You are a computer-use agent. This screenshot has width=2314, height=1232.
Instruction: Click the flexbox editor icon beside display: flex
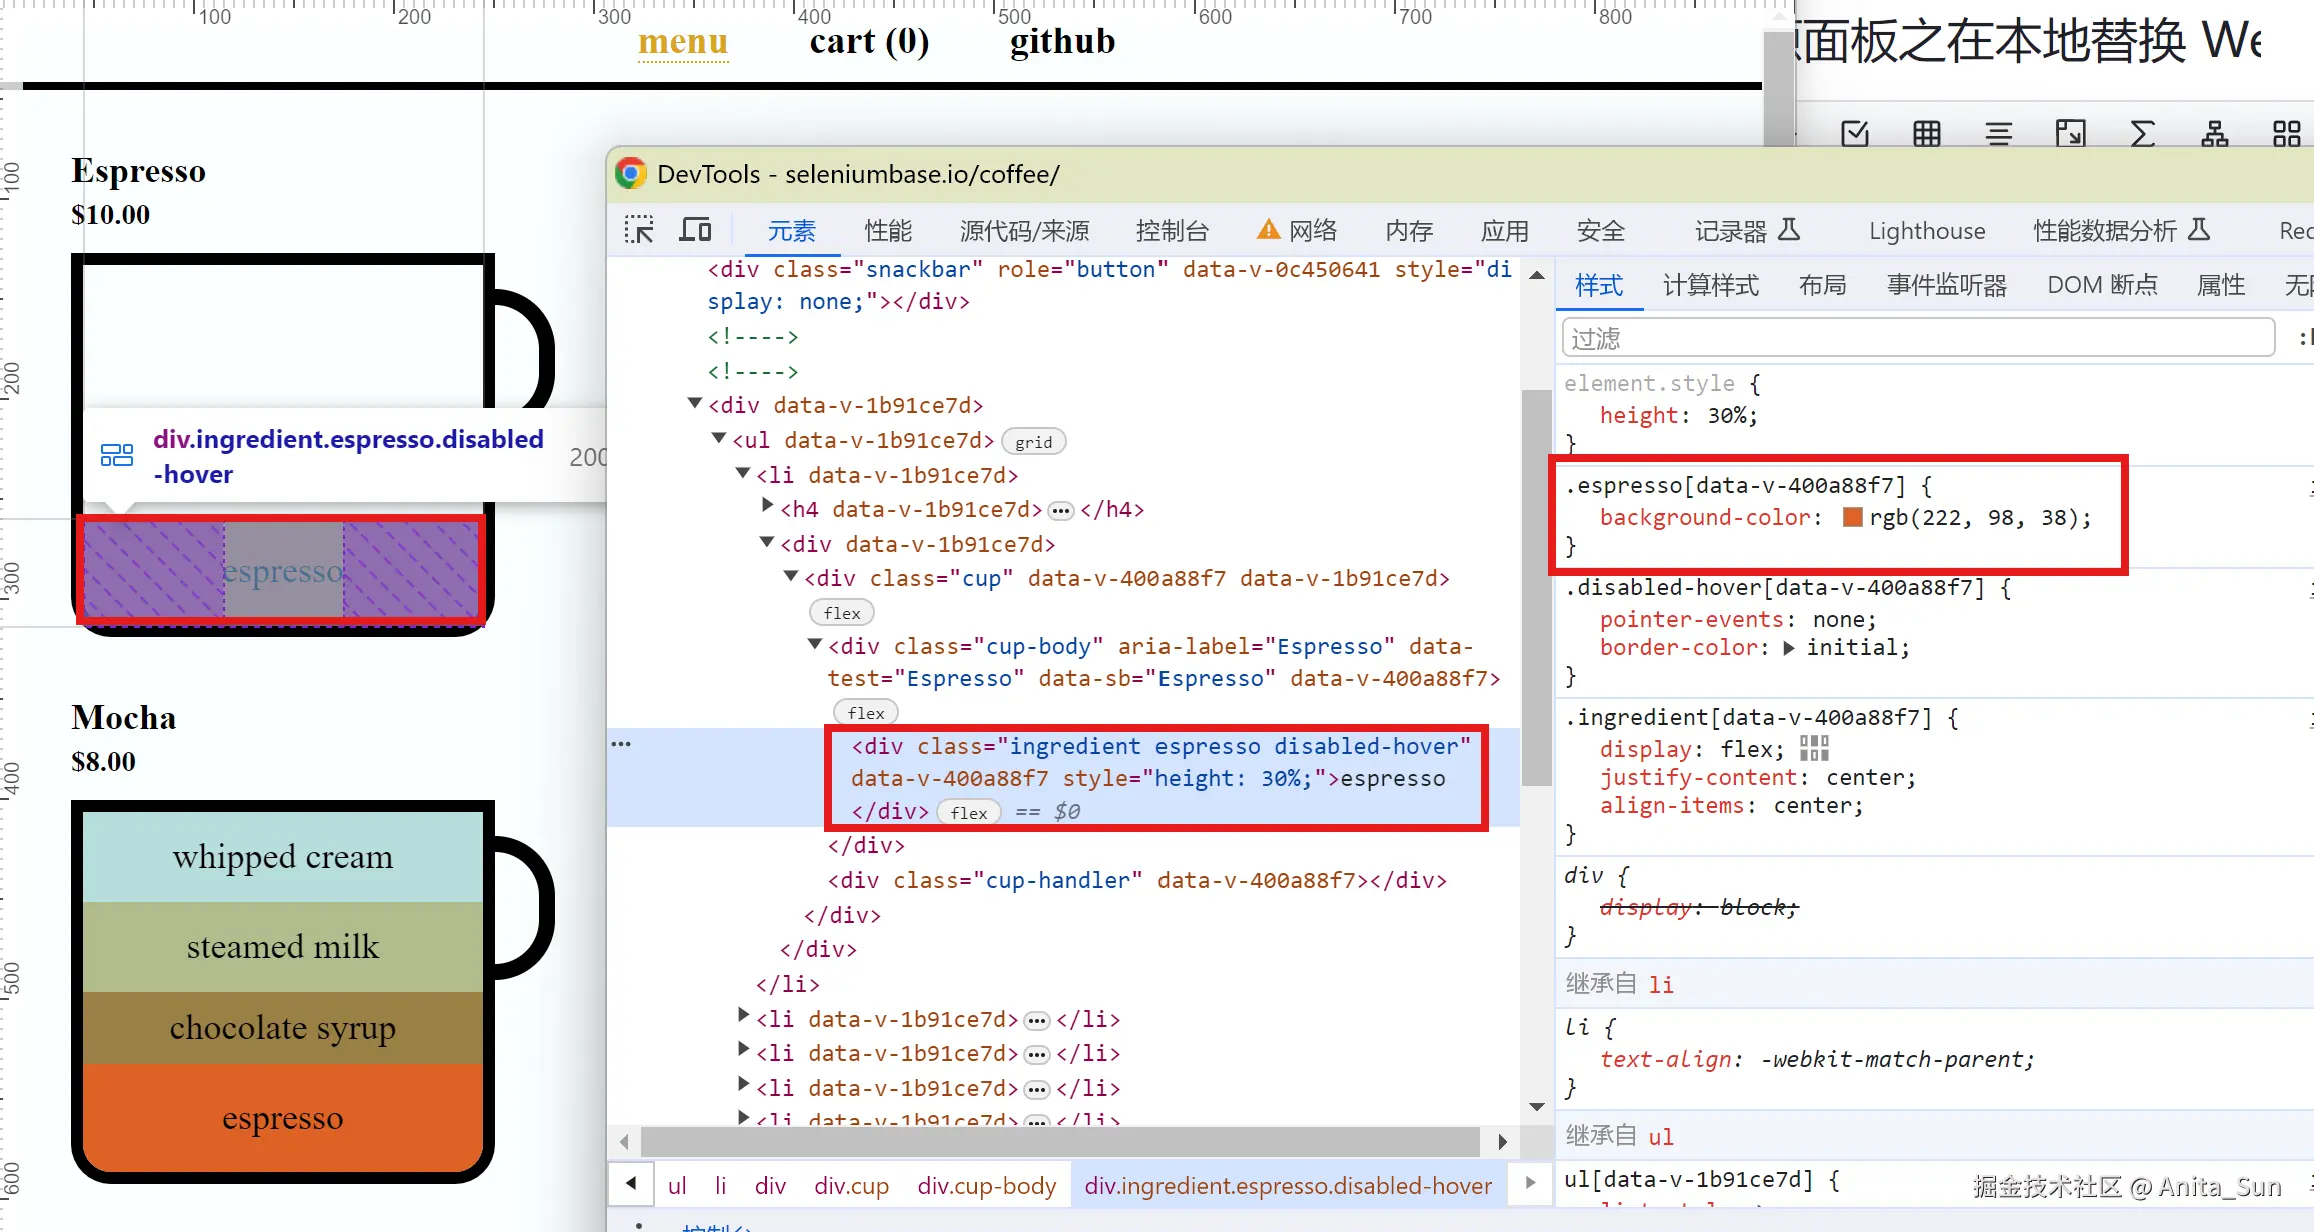click(x=1813, y=749)
